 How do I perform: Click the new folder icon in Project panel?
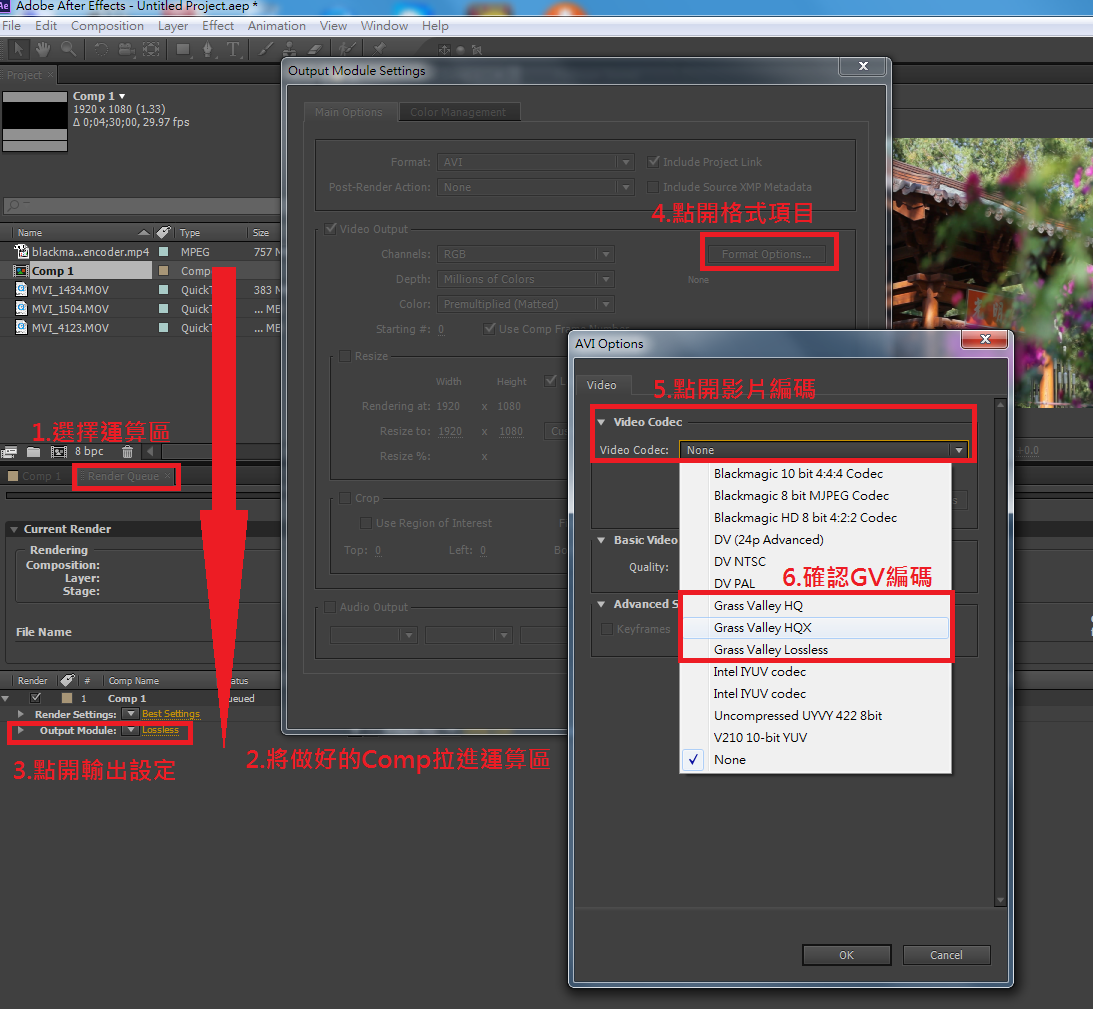click(x=34, y=452)
